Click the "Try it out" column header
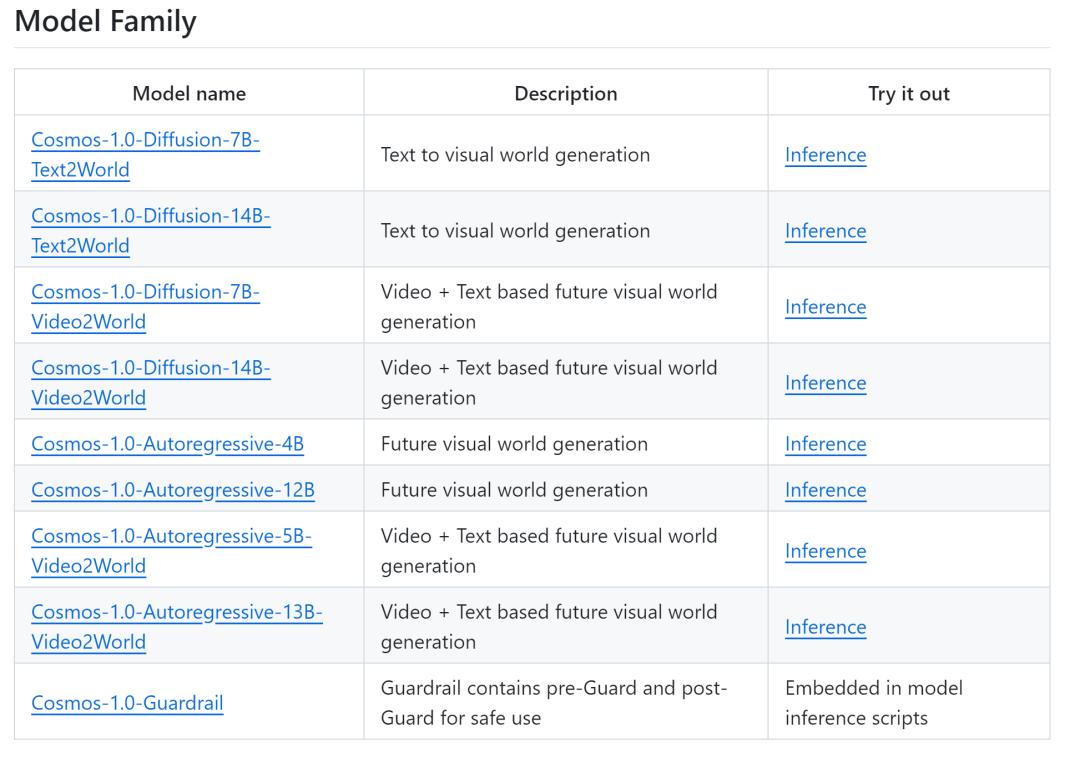1080x758 pixels. (x=908, y=94)
